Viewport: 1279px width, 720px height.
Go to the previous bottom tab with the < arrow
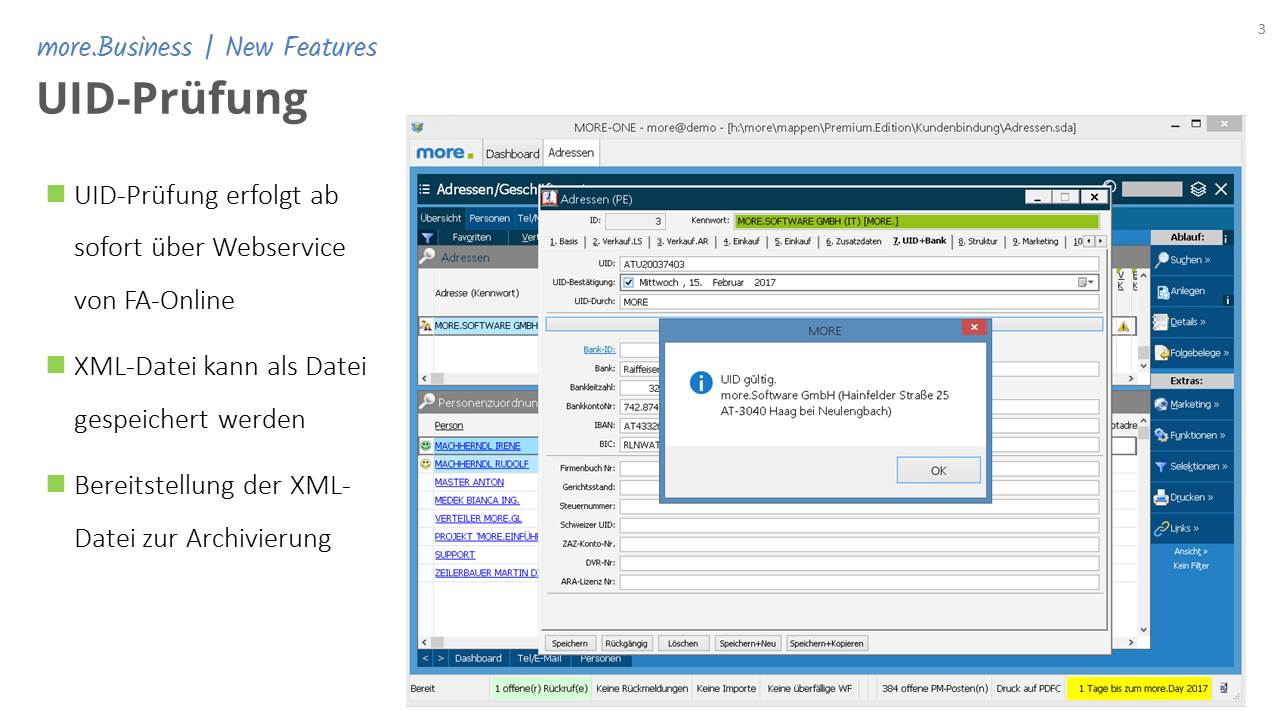click(425, 658)
